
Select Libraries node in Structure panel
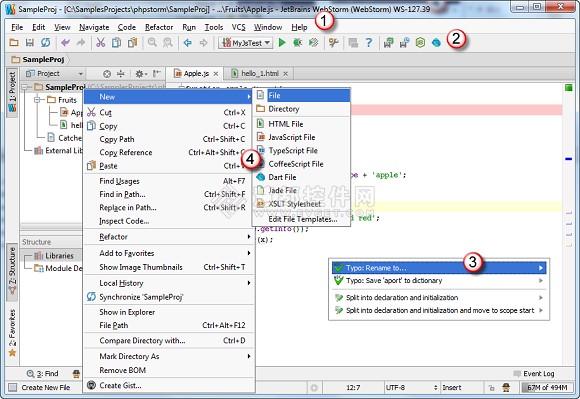click(55, 256)
